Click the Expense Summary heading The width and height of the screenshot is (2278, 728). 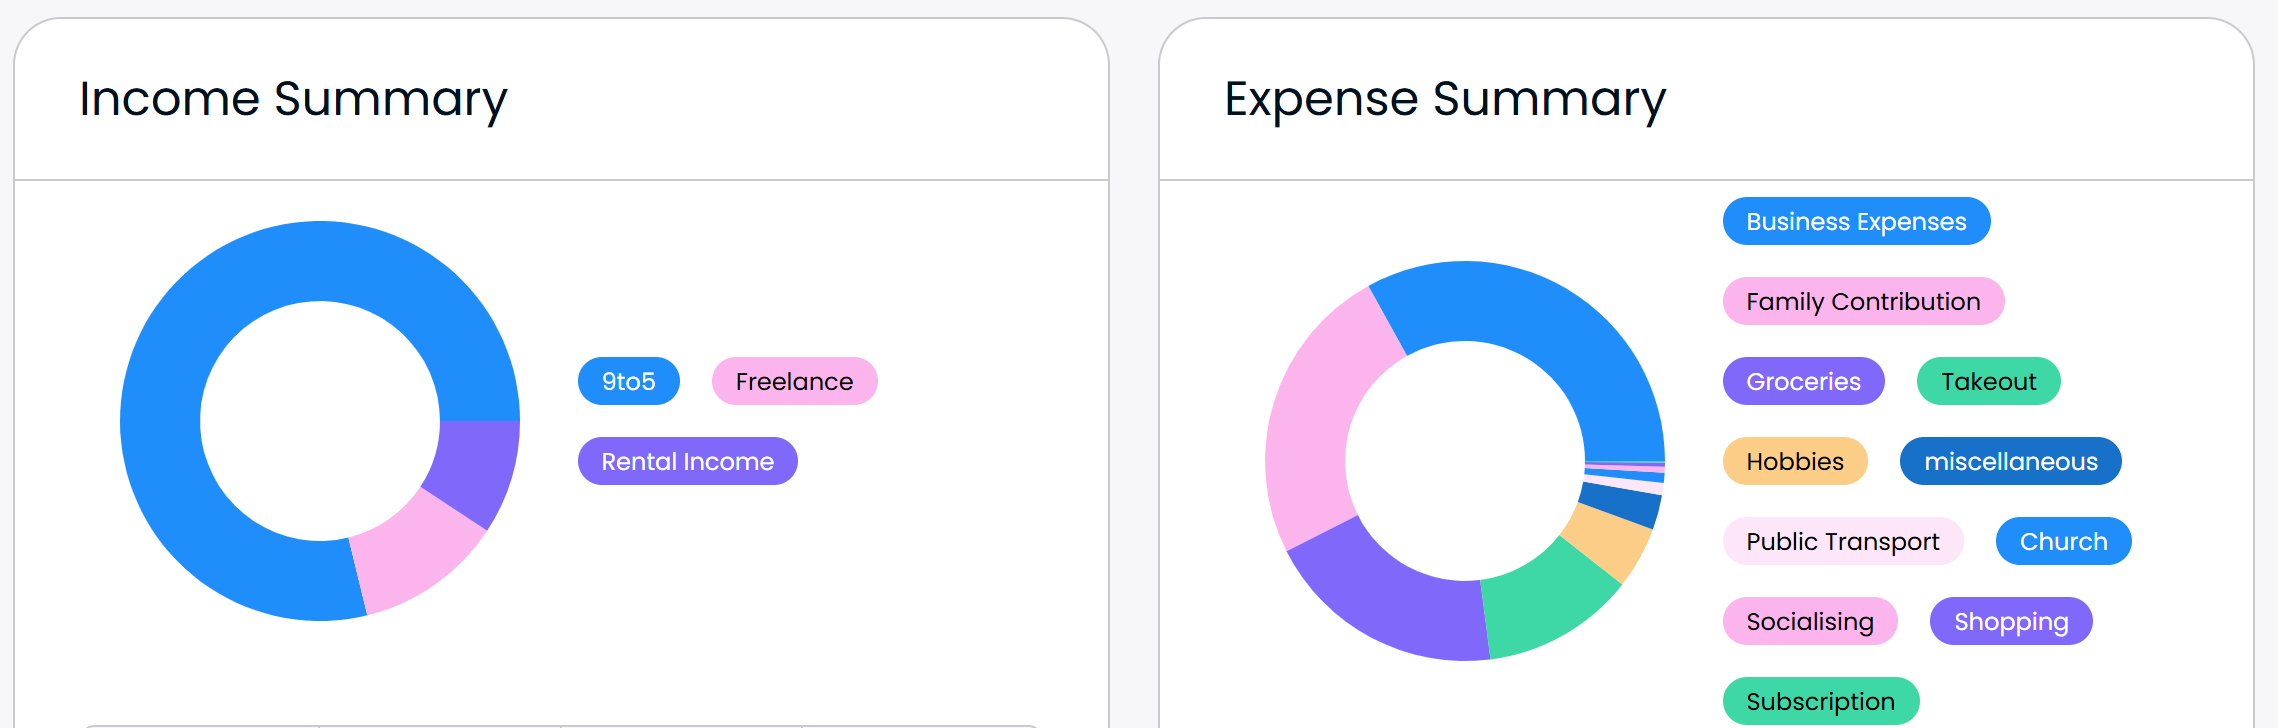(1445, 99)
